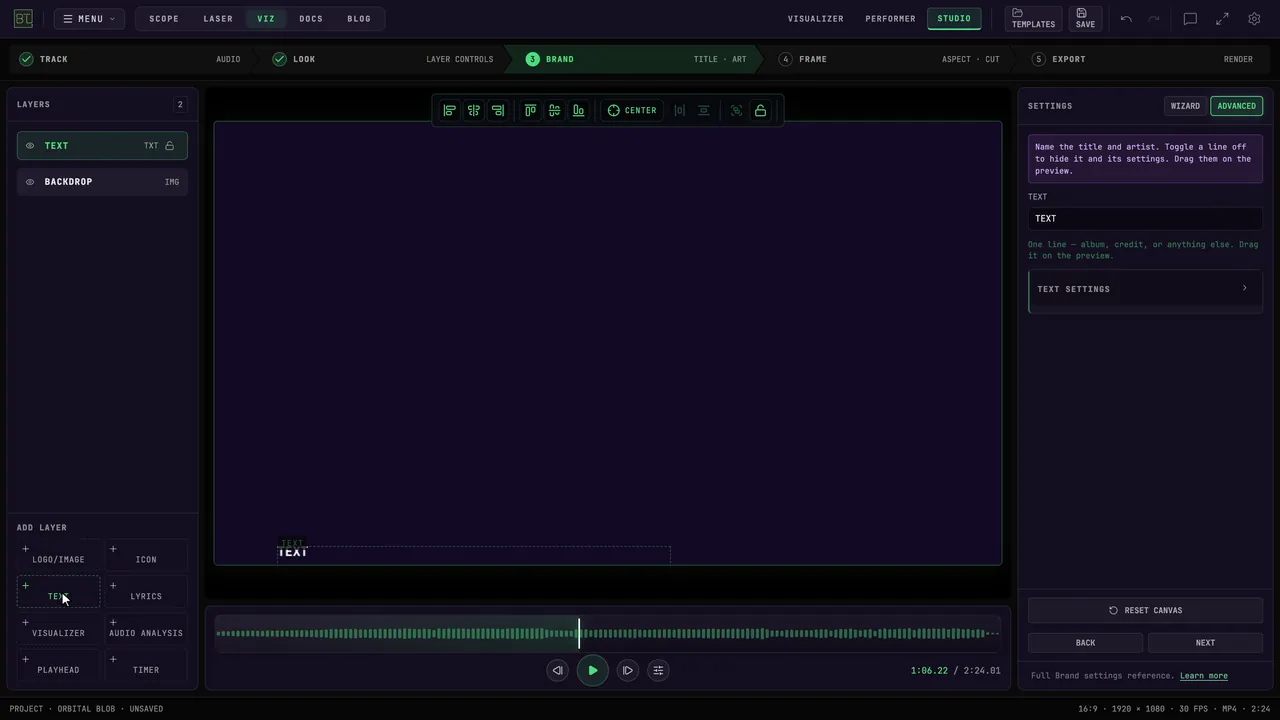Viewport: 1280px width, 720px height.
Task: Align selection to vertical middle
Action: tap(555, 110)
